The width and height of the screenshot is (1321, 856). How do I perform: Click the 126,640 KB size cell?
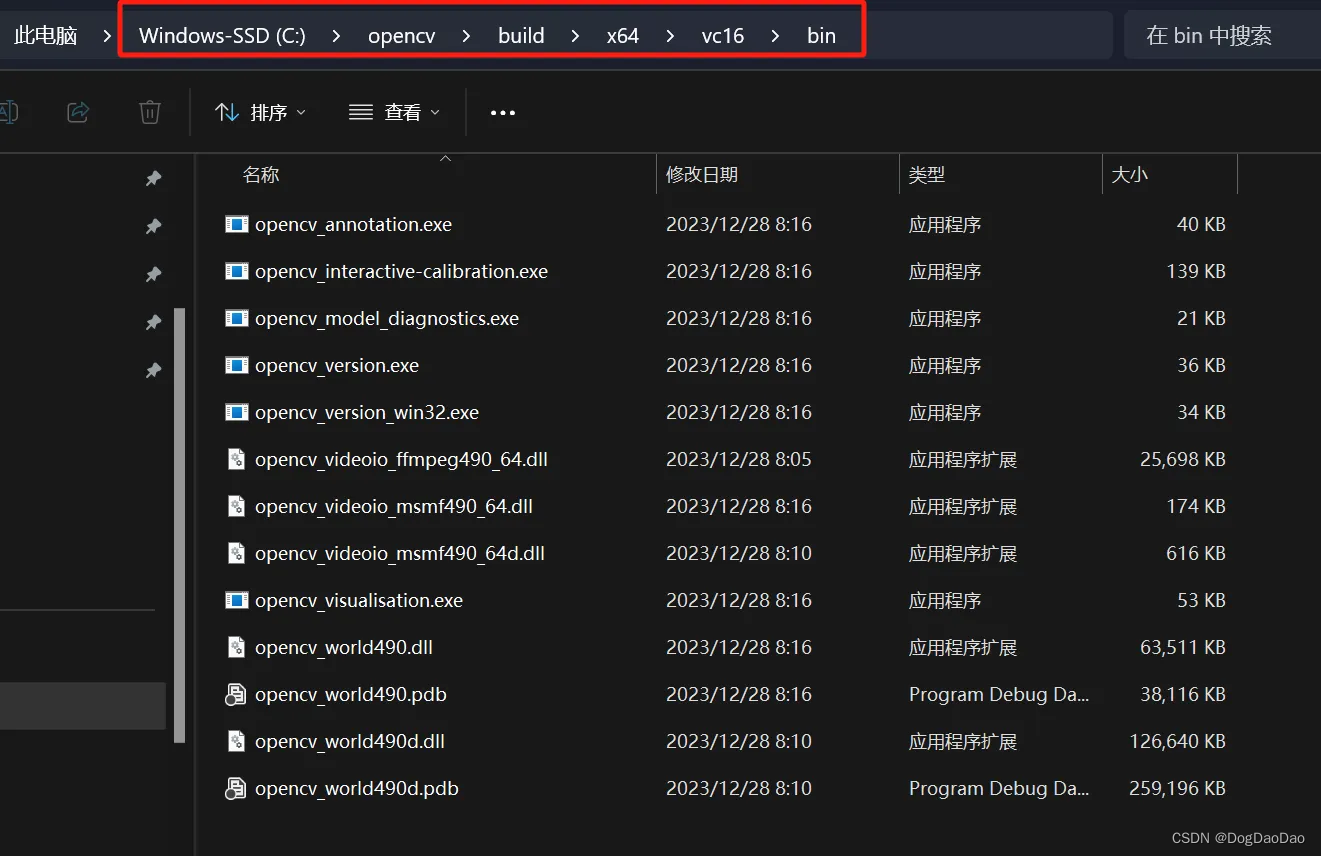(x=1177, y=742)
